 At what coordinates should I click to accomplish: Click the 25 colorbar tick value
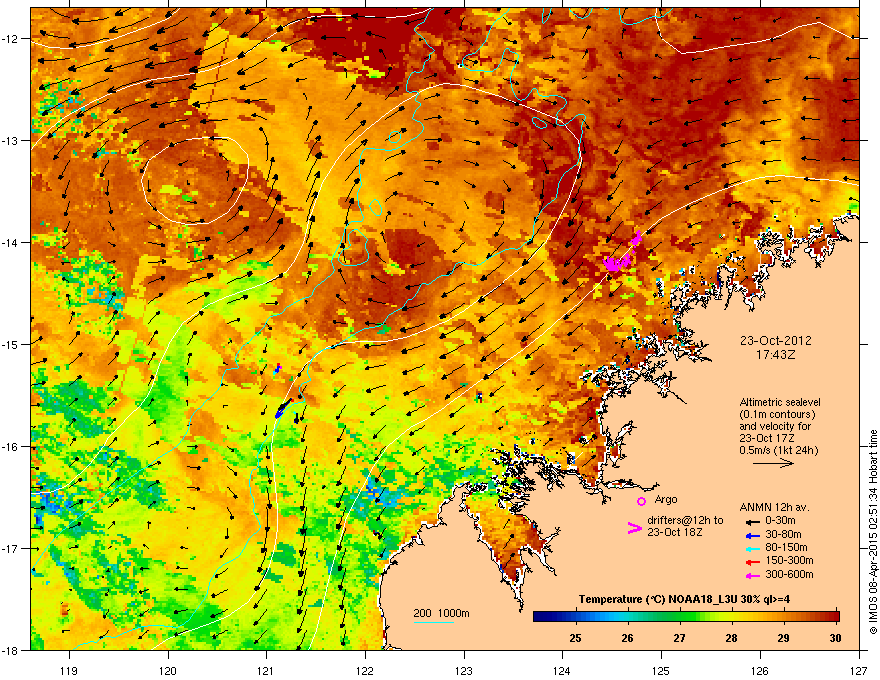575,638
